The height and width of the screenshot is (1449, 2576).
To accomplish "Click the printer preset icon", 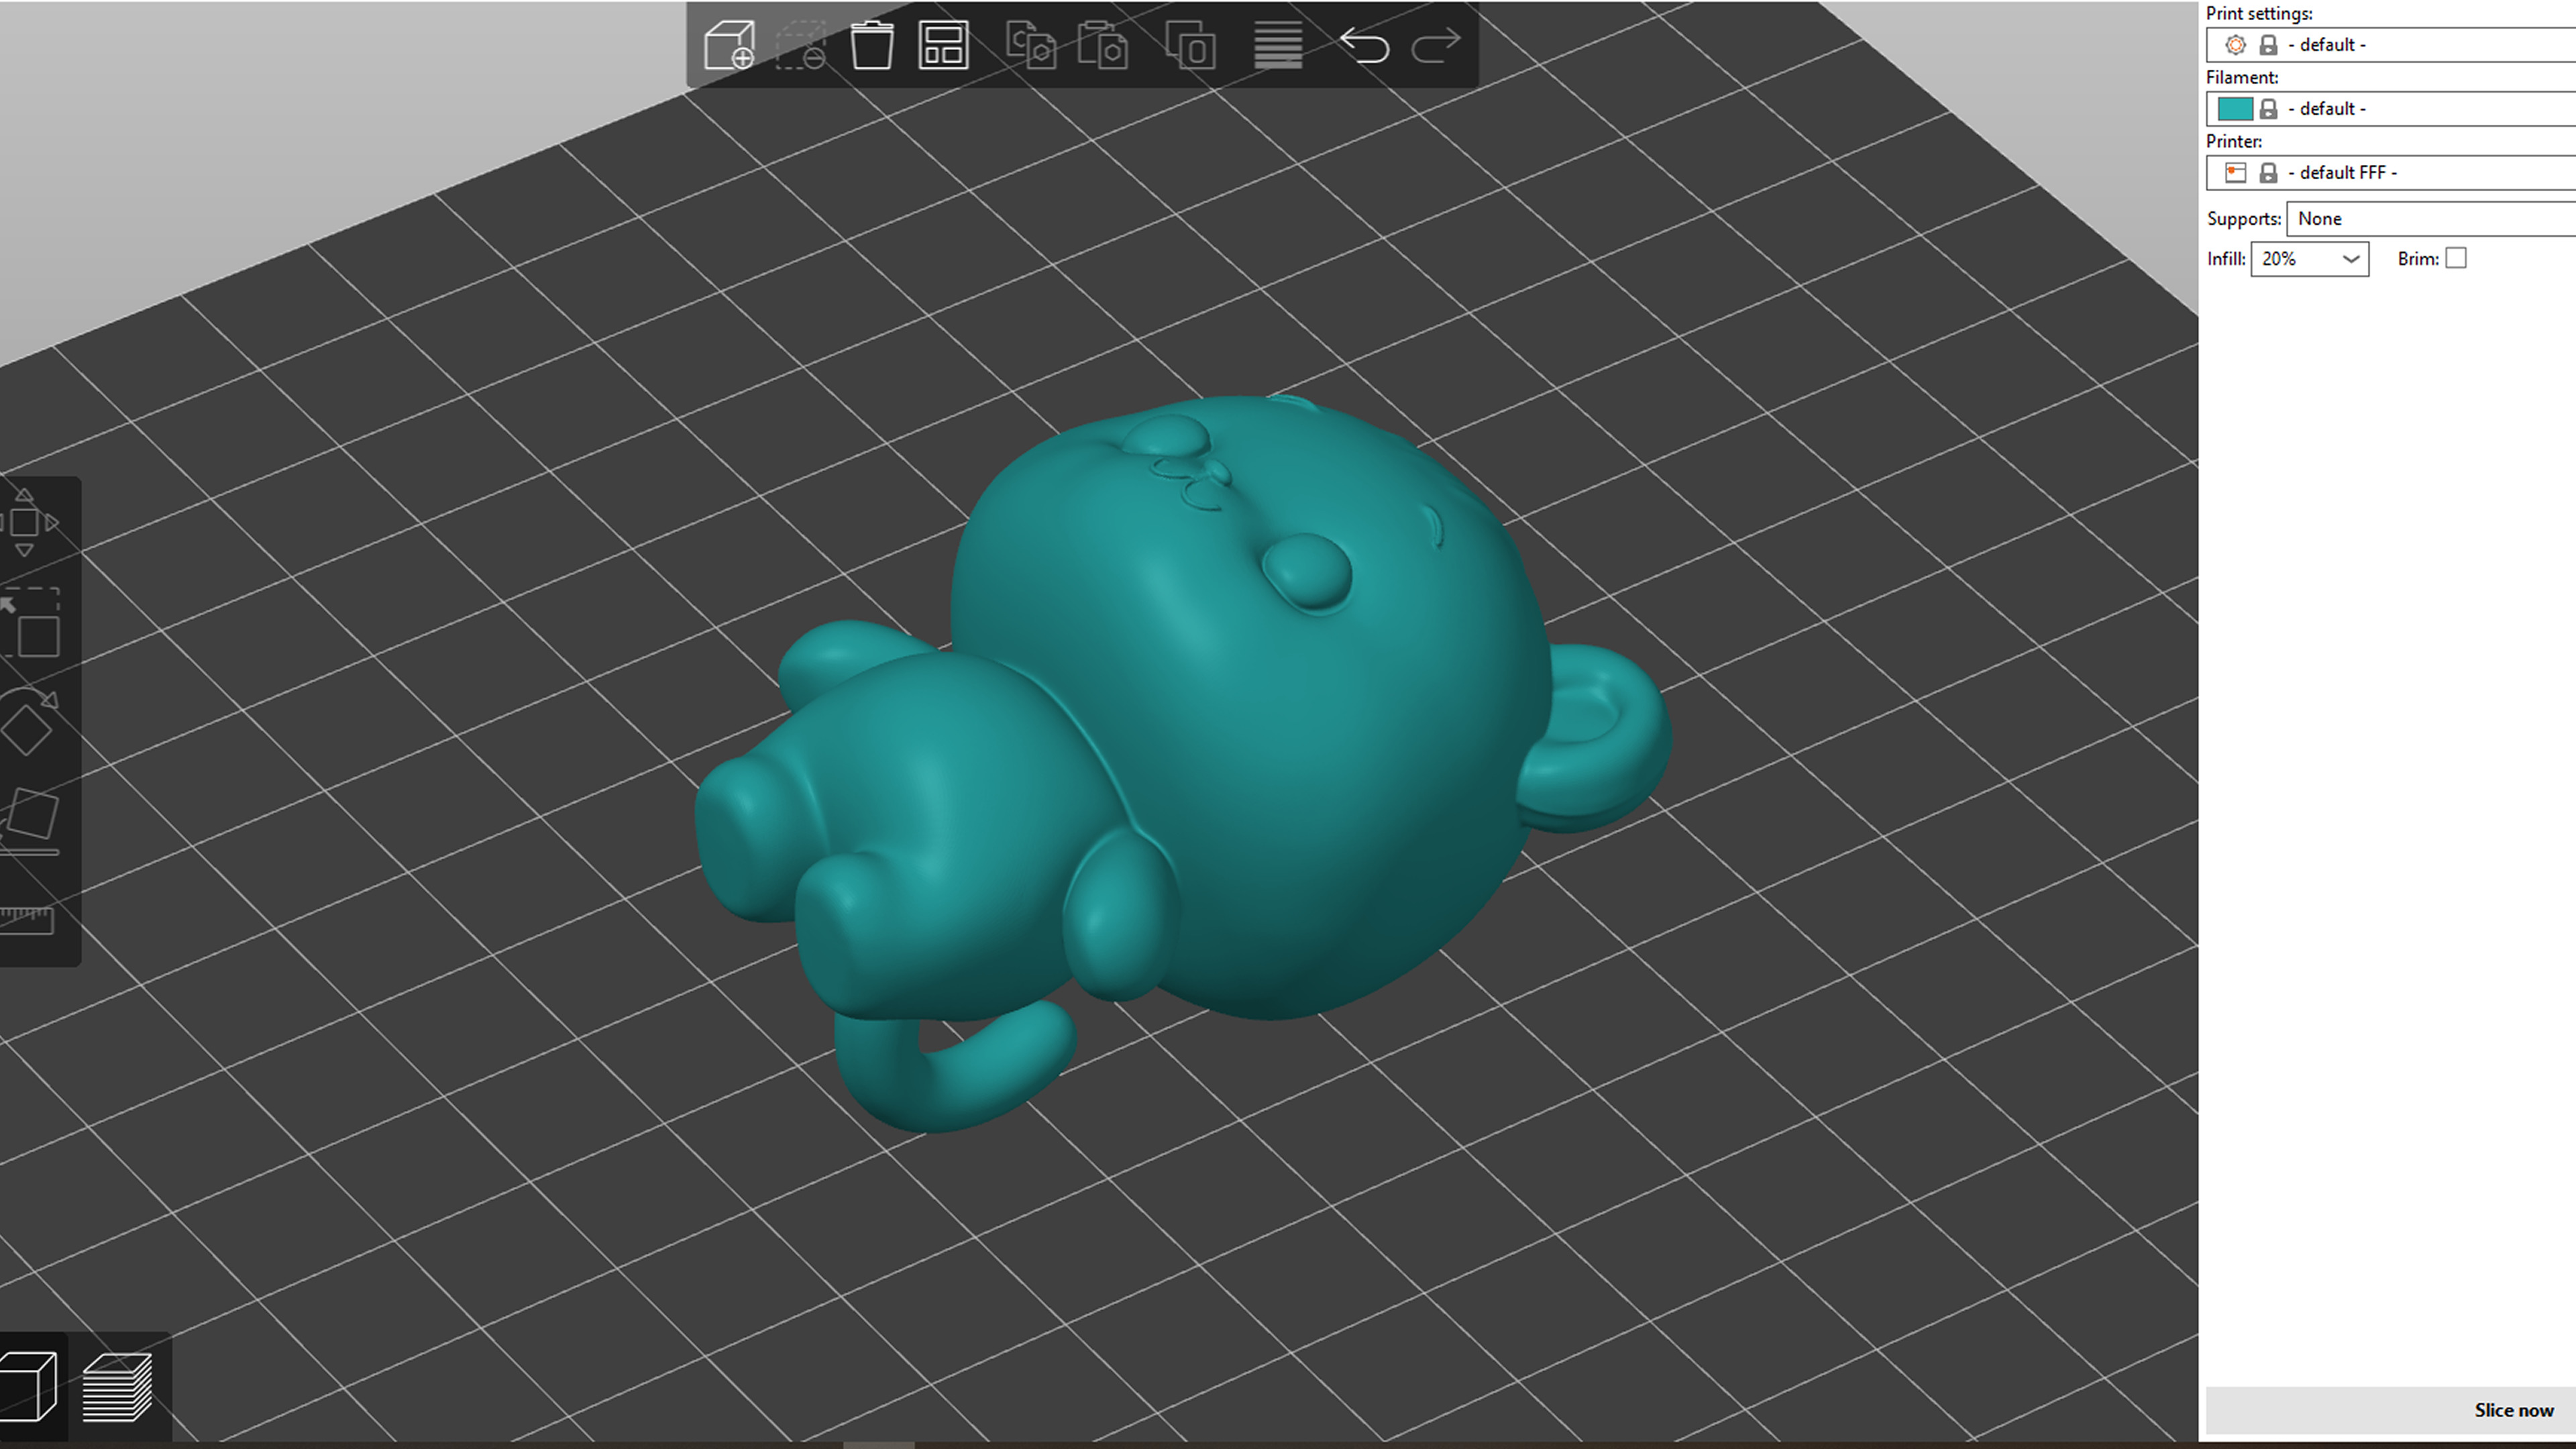I will (2235, 173).
